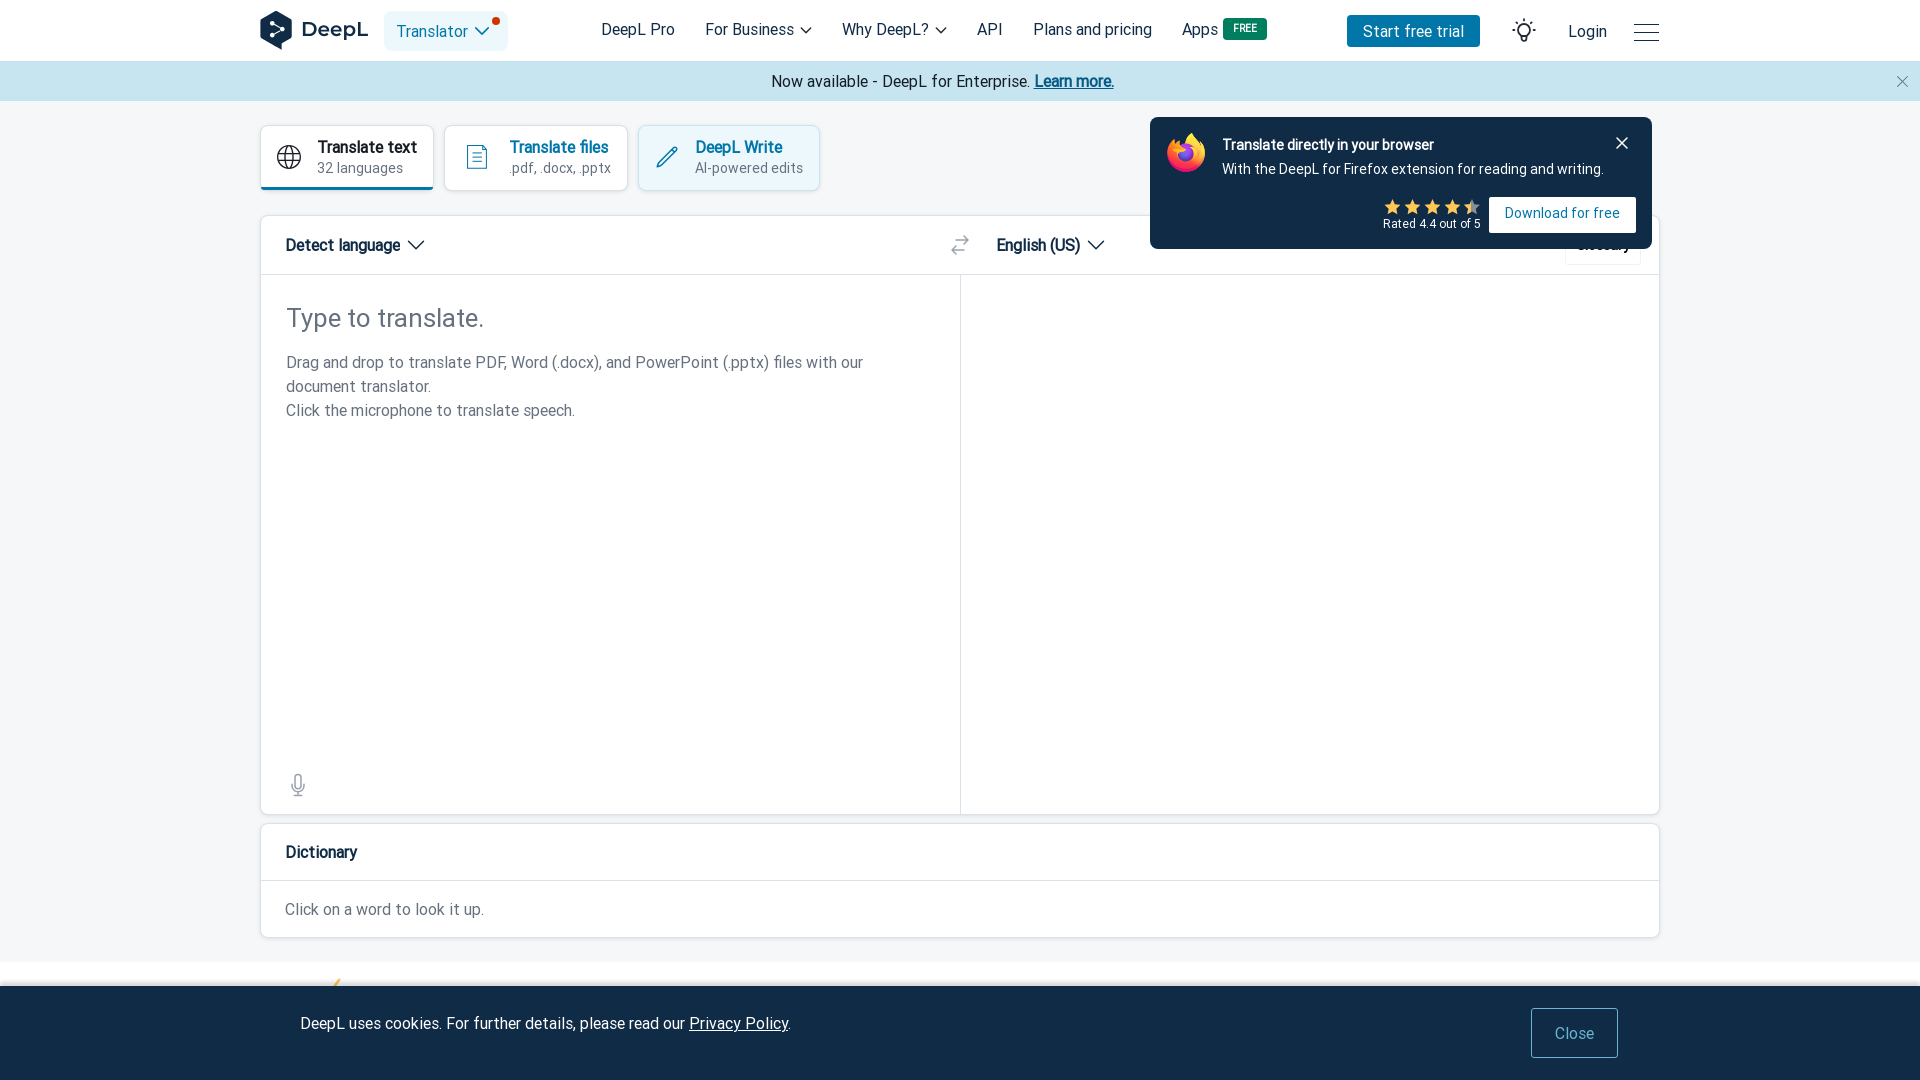Click the swap languages arrow icon

tap(960, 244)
